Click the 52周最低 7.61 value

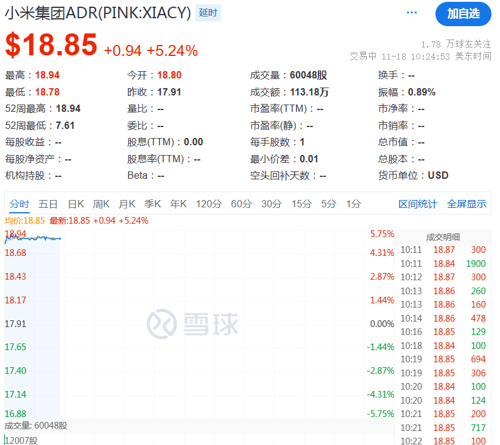65,126
